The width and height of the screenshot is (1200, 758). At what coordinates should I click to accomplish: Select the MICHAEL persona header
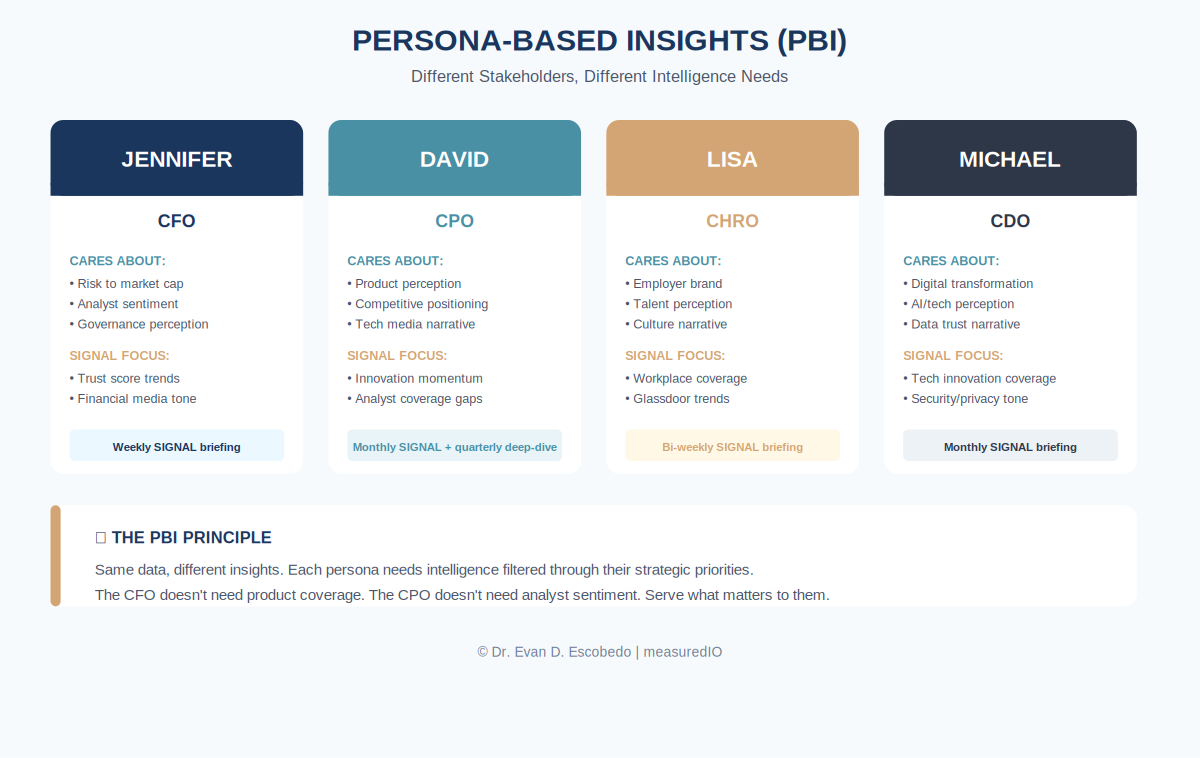point(1010,158)
